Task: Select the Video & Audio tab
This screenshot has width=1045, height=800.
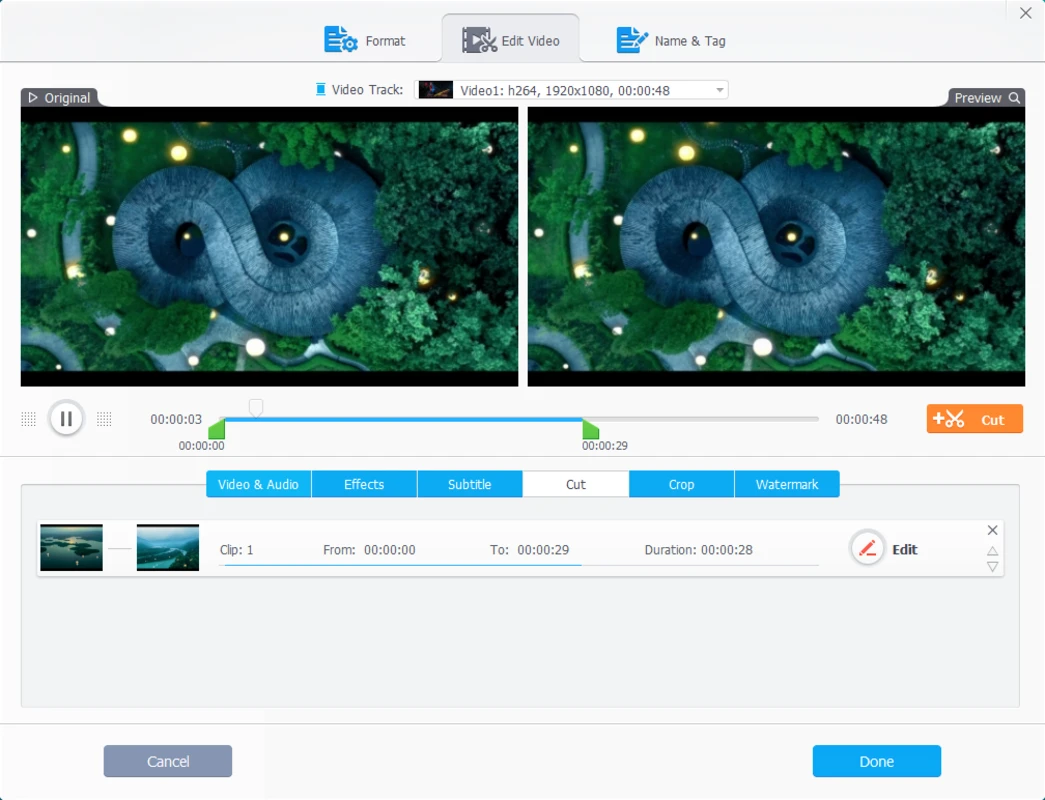Action: tap(257, 484)
